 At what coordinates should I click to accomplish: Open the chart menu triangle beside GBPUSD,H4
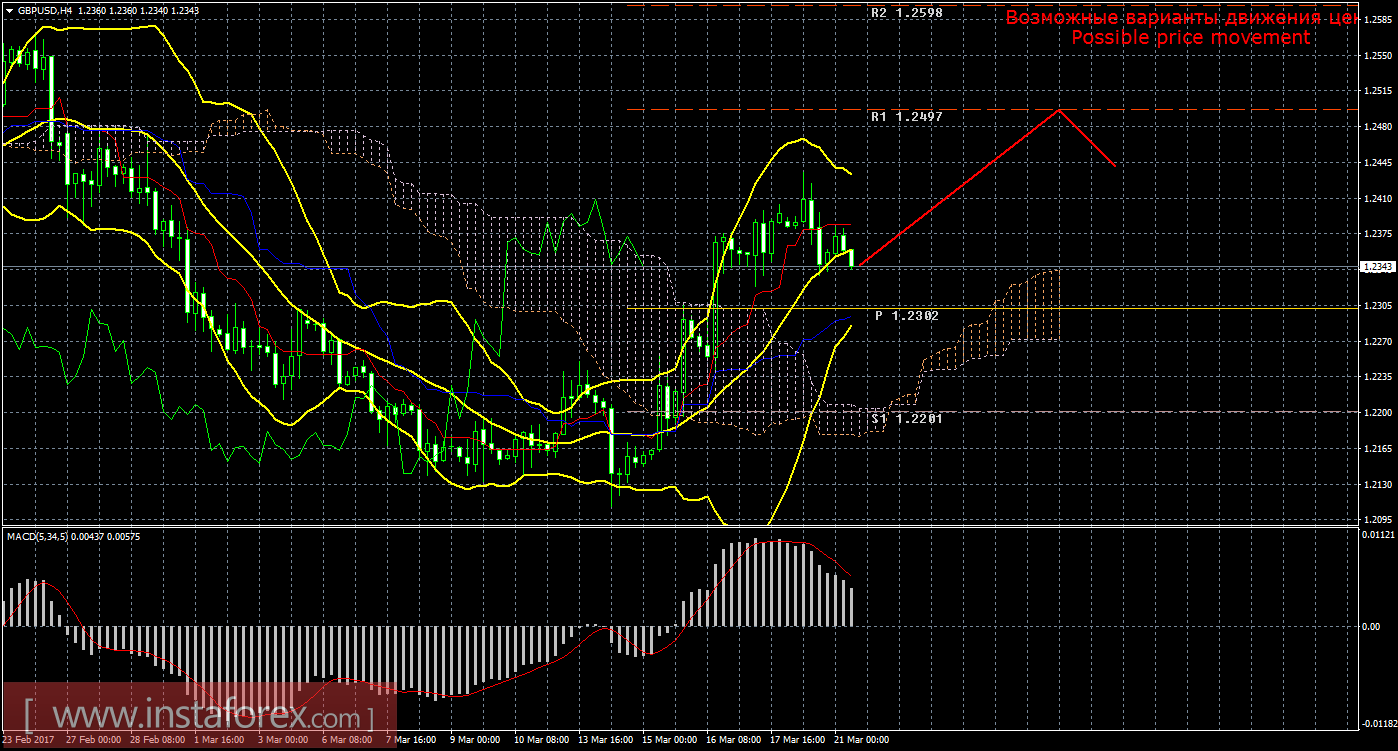(9, 10)
